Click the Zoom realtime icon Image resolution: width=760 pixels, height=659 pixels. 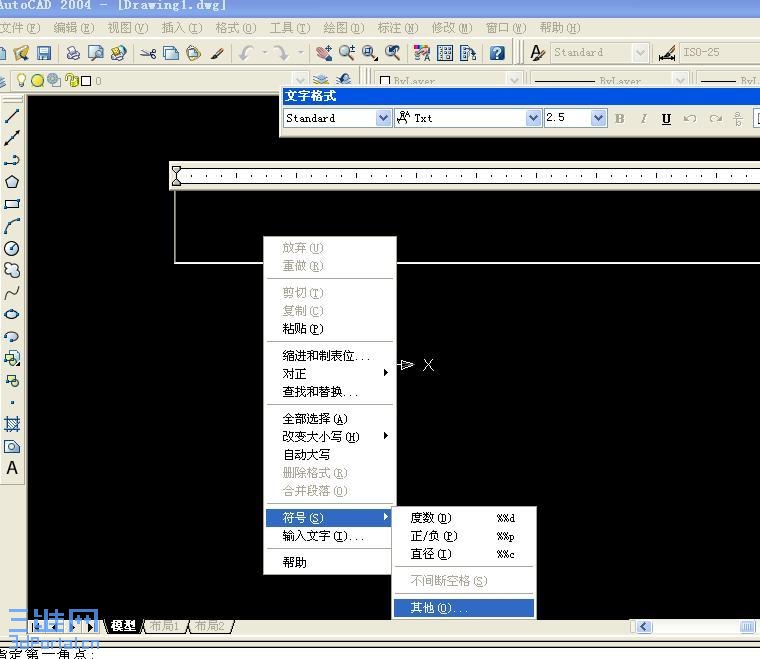(347, 53)
